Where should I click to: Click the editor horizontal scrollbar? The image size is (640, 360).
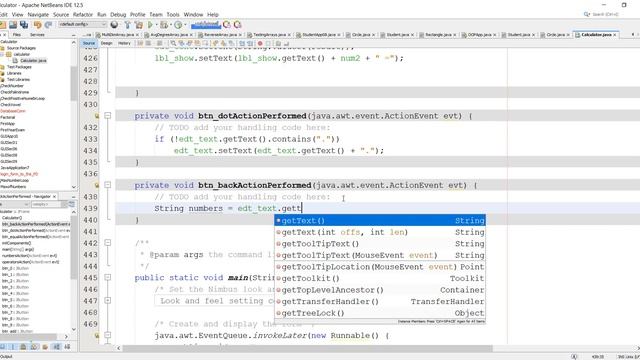click(x=307, y=348)
